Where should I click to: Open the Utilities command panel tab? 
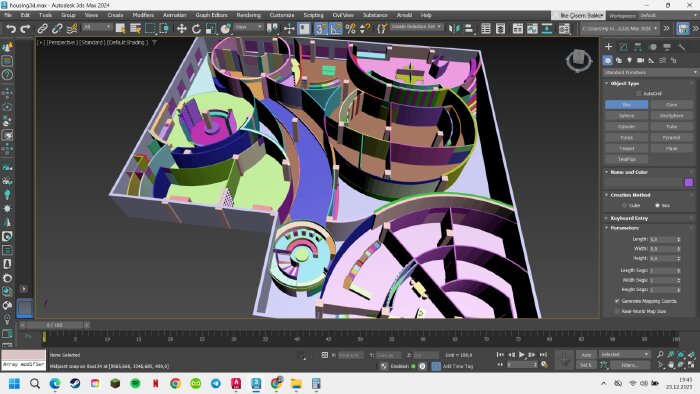click(681, 47)
